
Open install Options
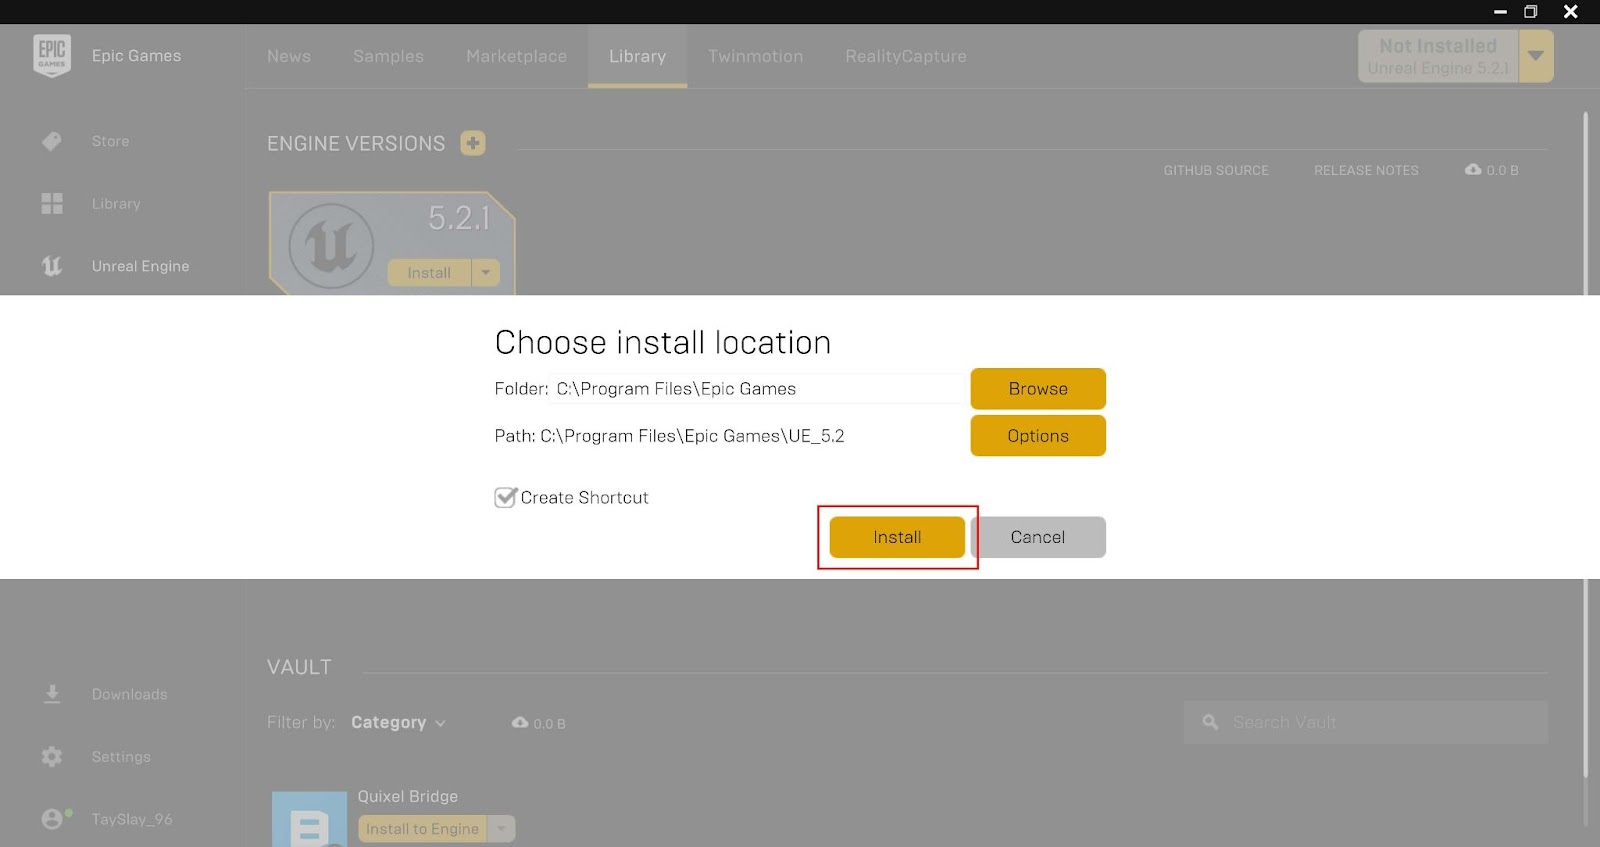pos(1038,436)
